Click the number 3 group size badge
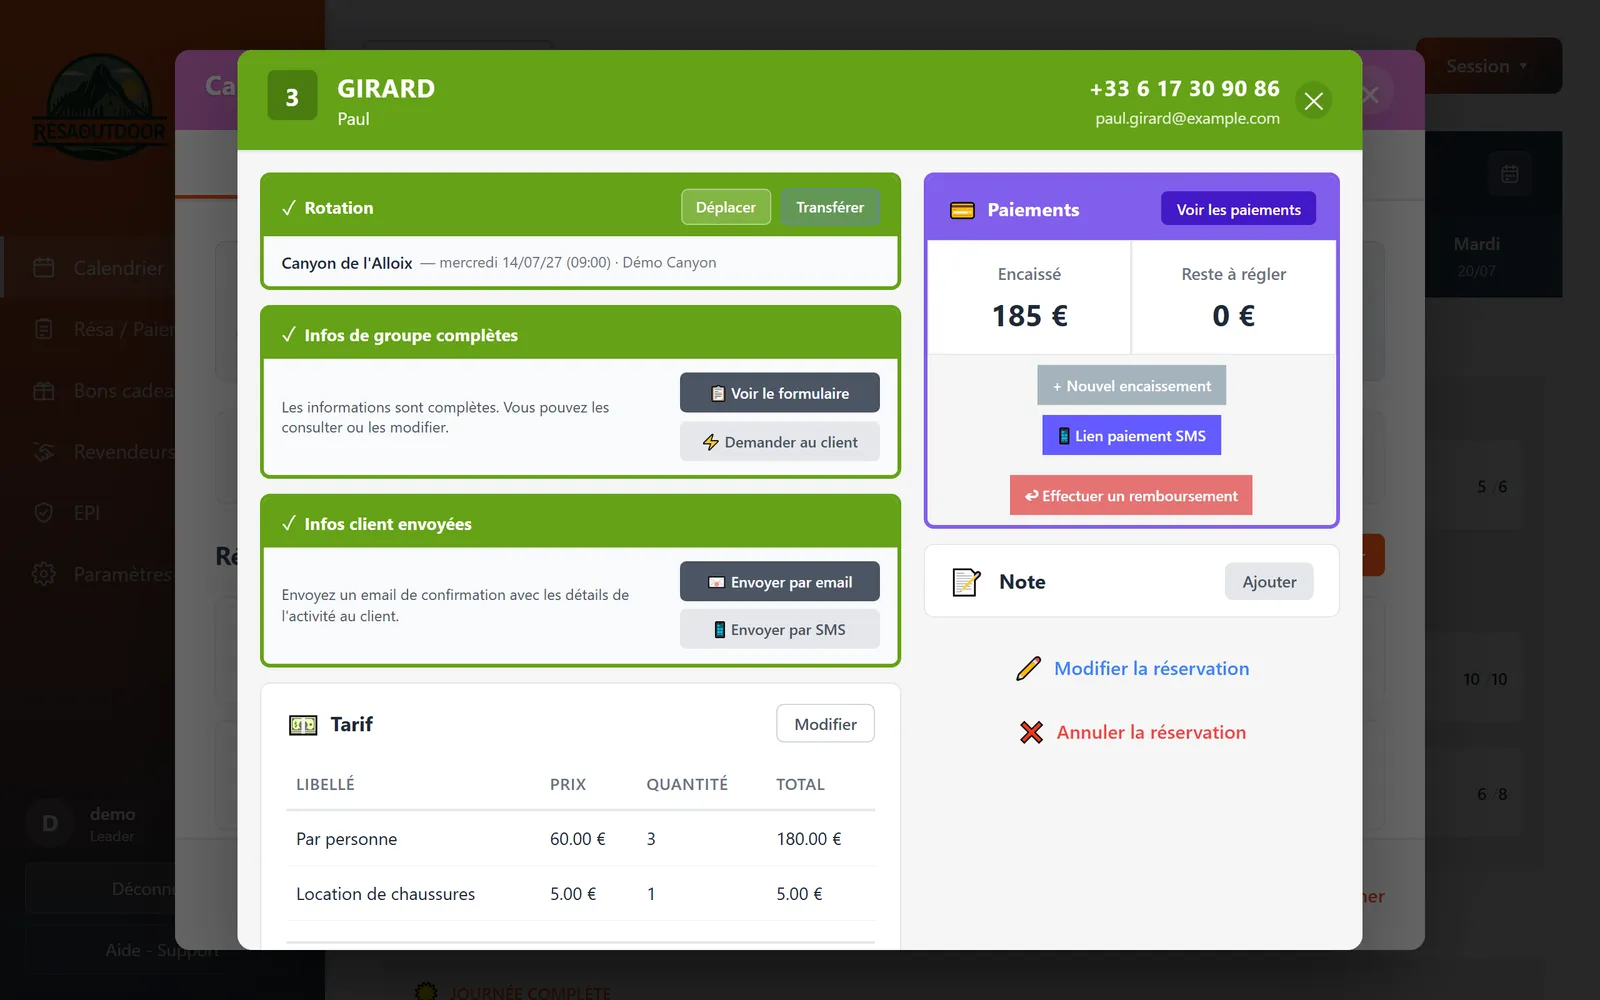1600x1000 pixels. [x=292, y=96]
